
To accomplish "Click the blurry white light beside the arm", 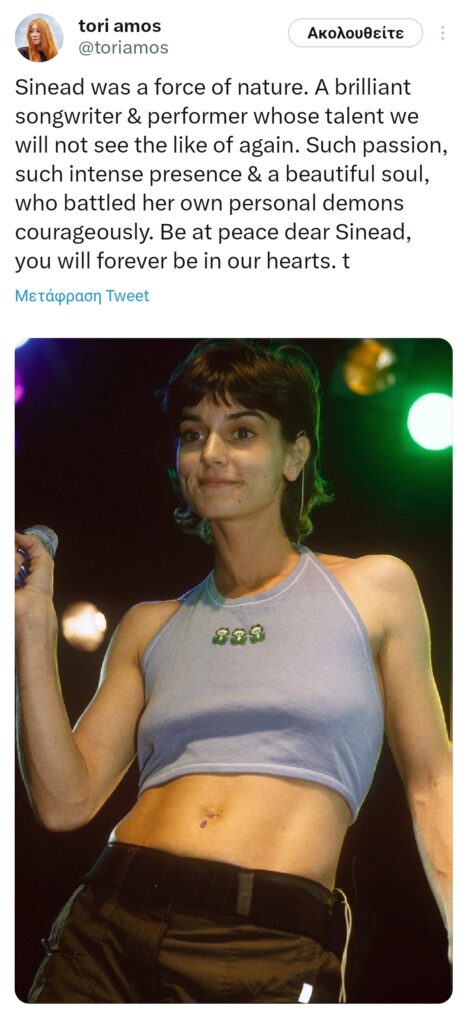I will 84,626.
